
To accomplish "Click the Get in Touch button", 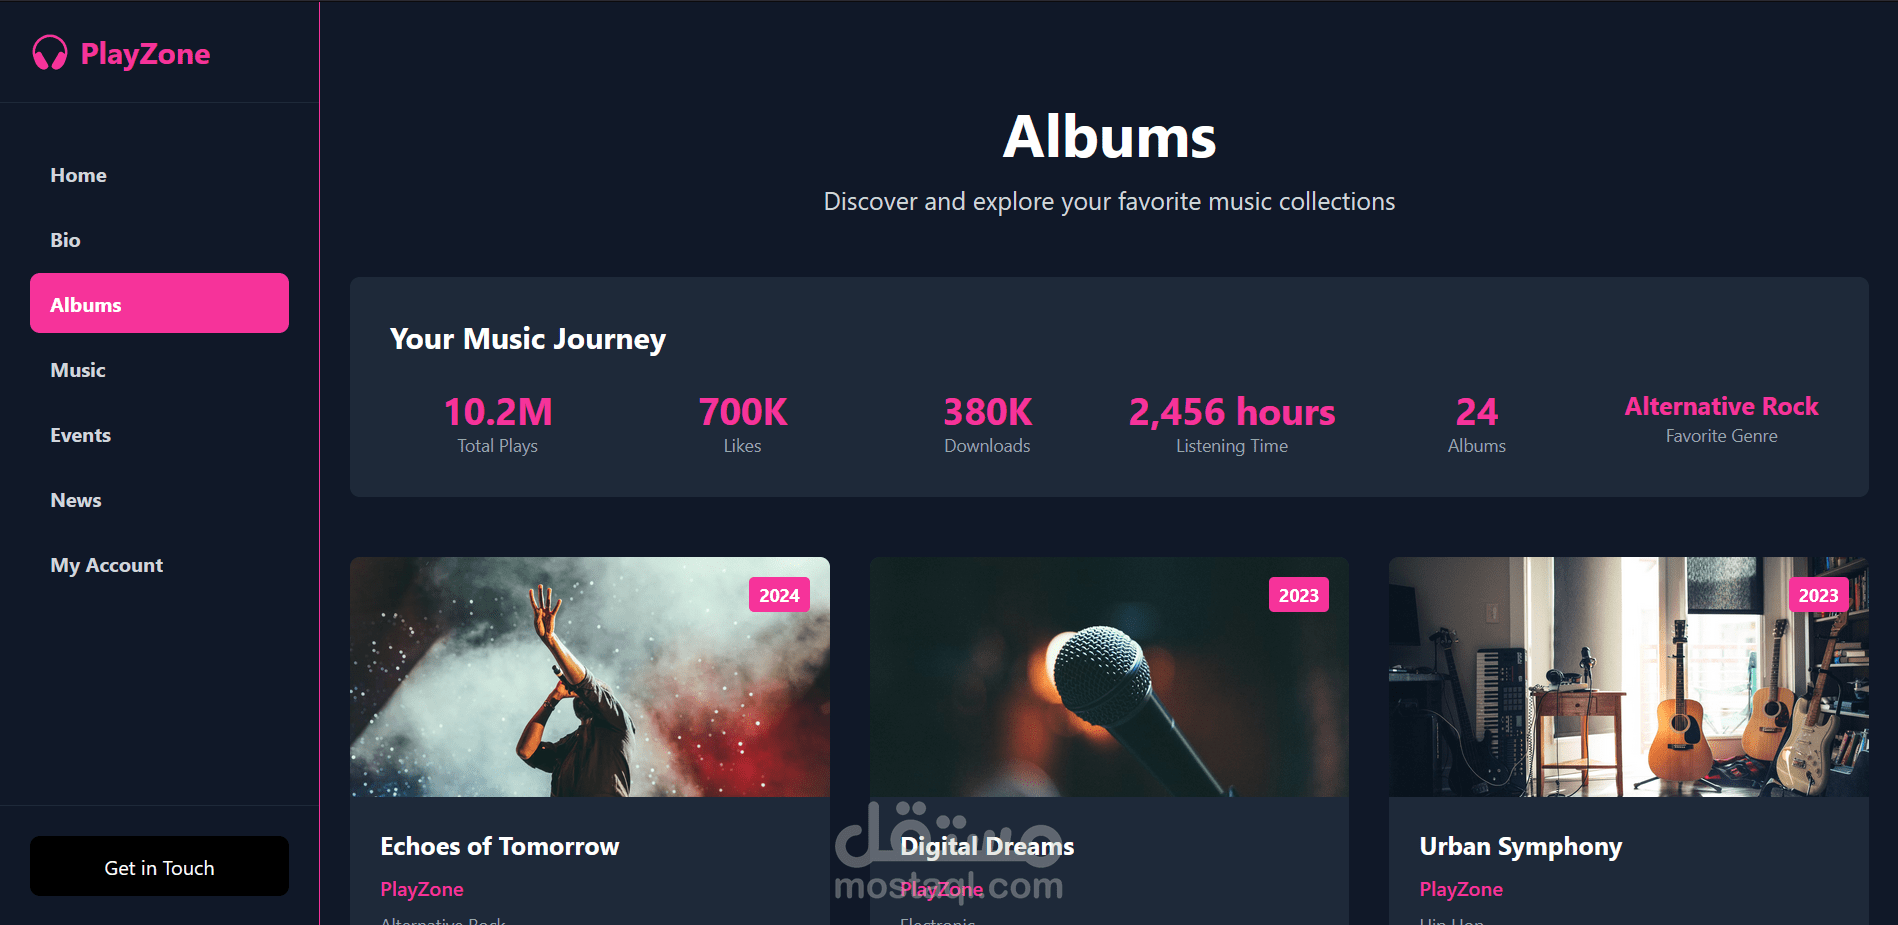I will (159, 866).
